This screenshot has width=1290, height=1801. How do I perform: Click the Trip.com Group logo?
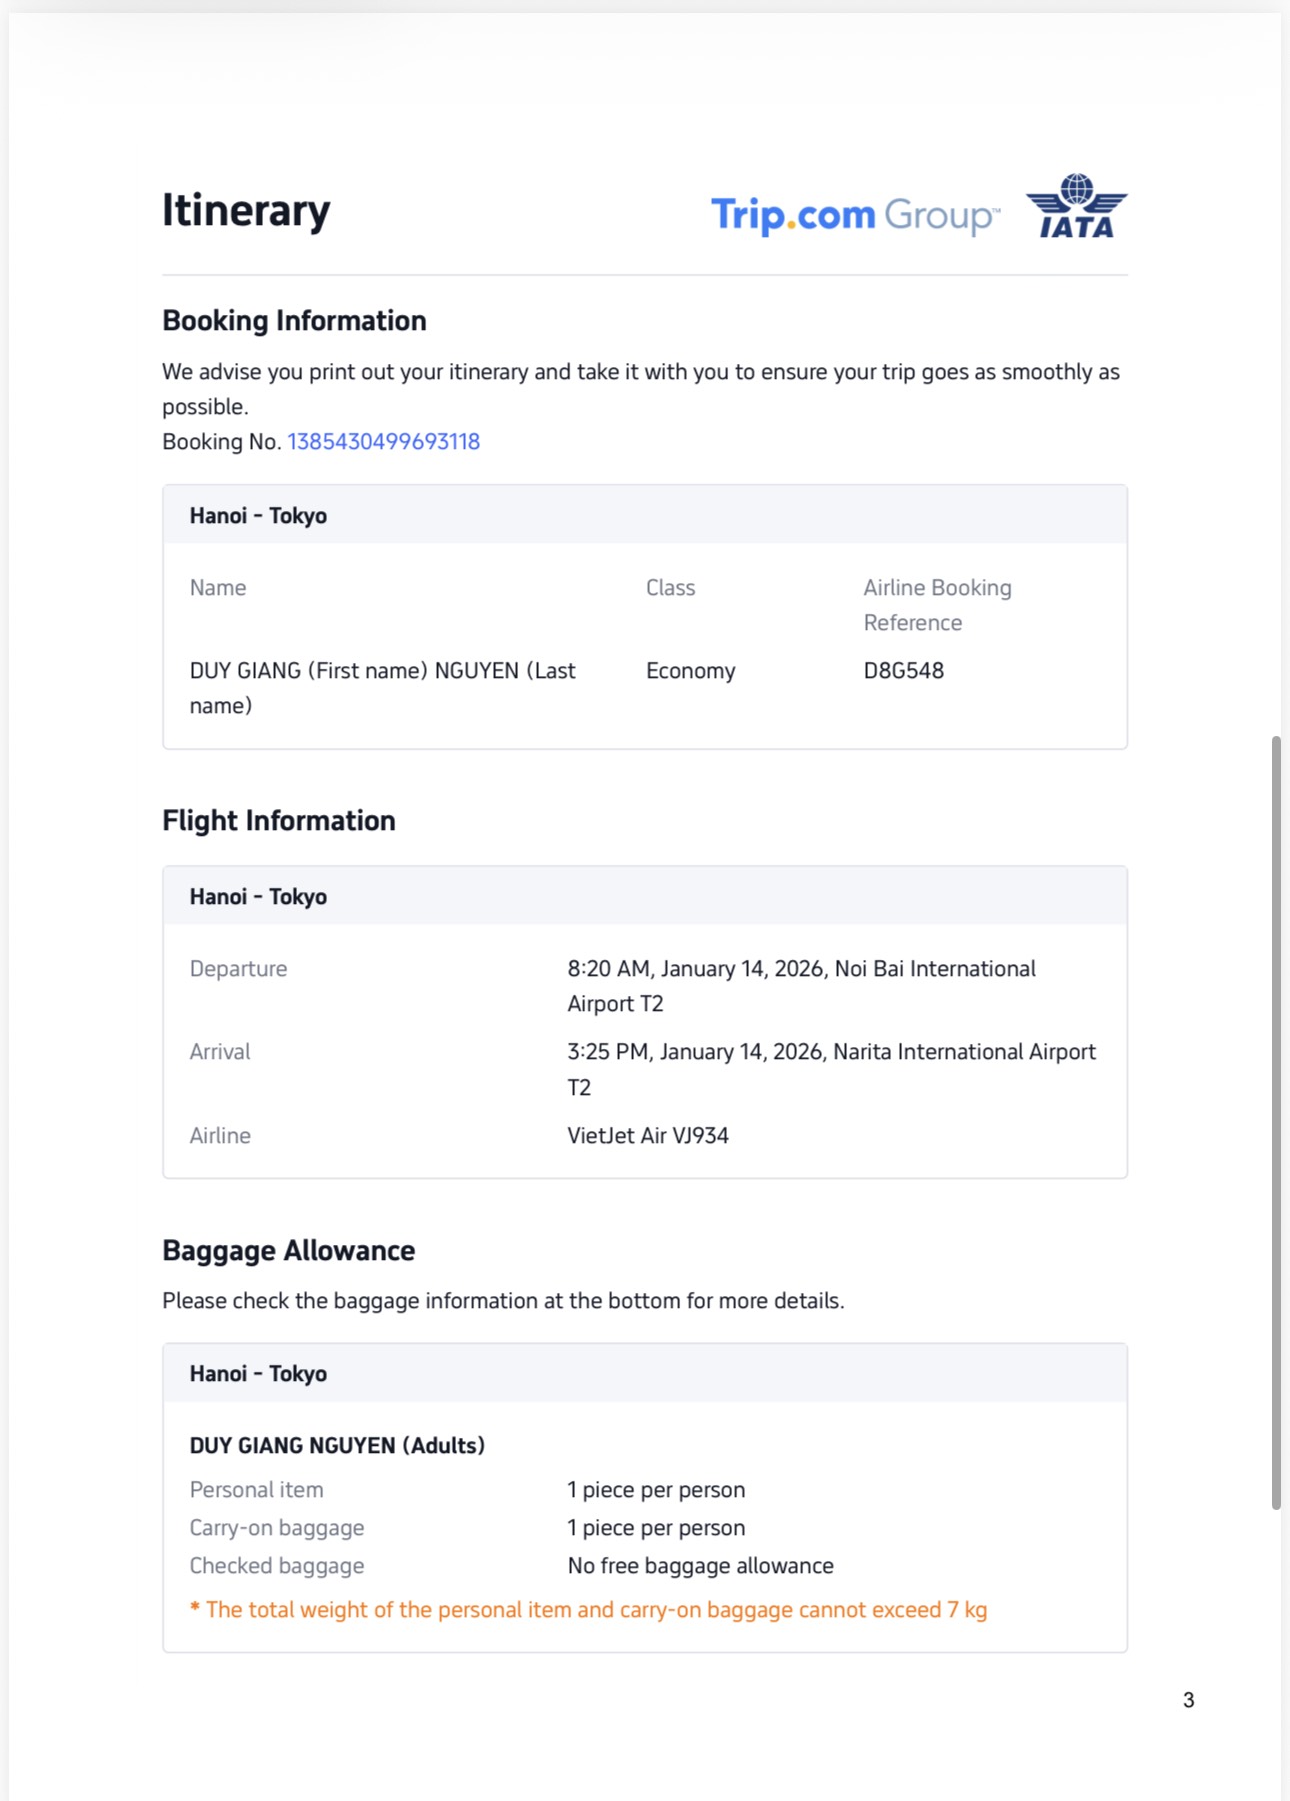[x=854, y=215]
